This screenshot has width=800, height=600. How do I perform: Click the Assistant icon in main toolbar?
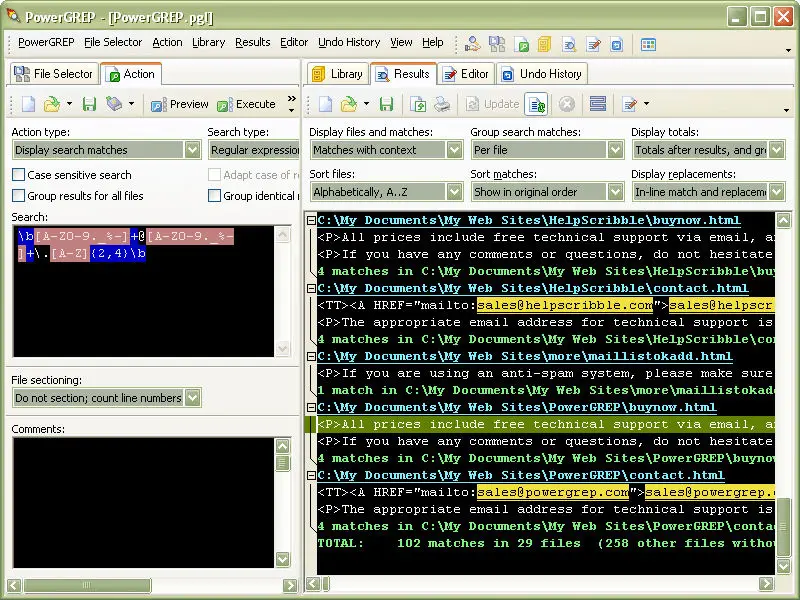click(x=472, y=44)
